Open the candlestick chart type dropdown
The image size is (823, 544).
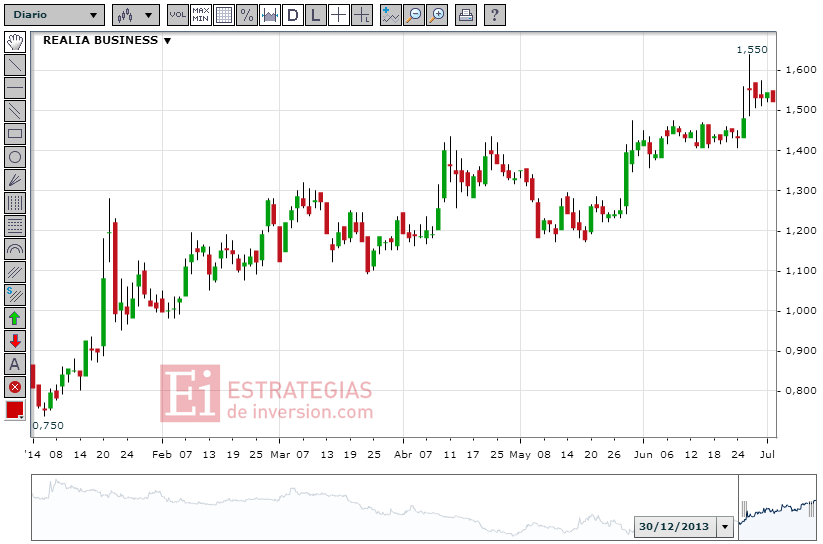135,15
